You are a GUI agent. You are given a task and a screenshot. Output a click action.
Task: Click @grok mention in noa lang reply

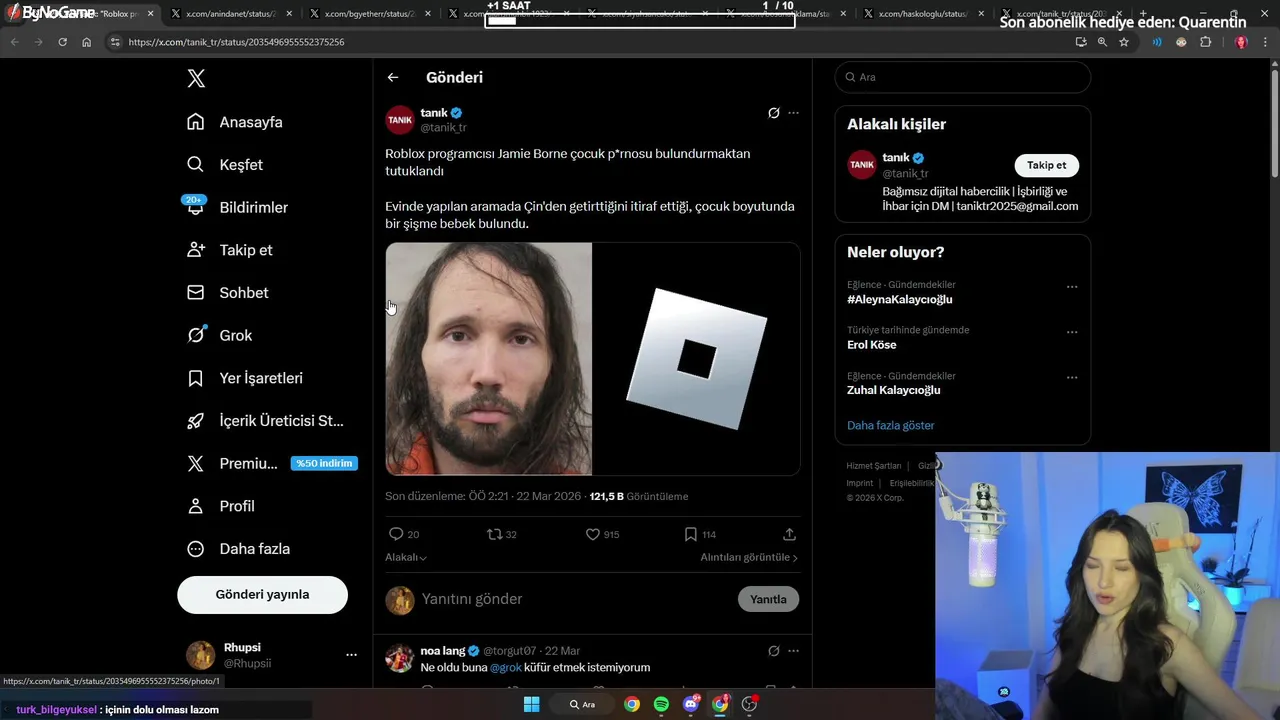pos(505,667)
